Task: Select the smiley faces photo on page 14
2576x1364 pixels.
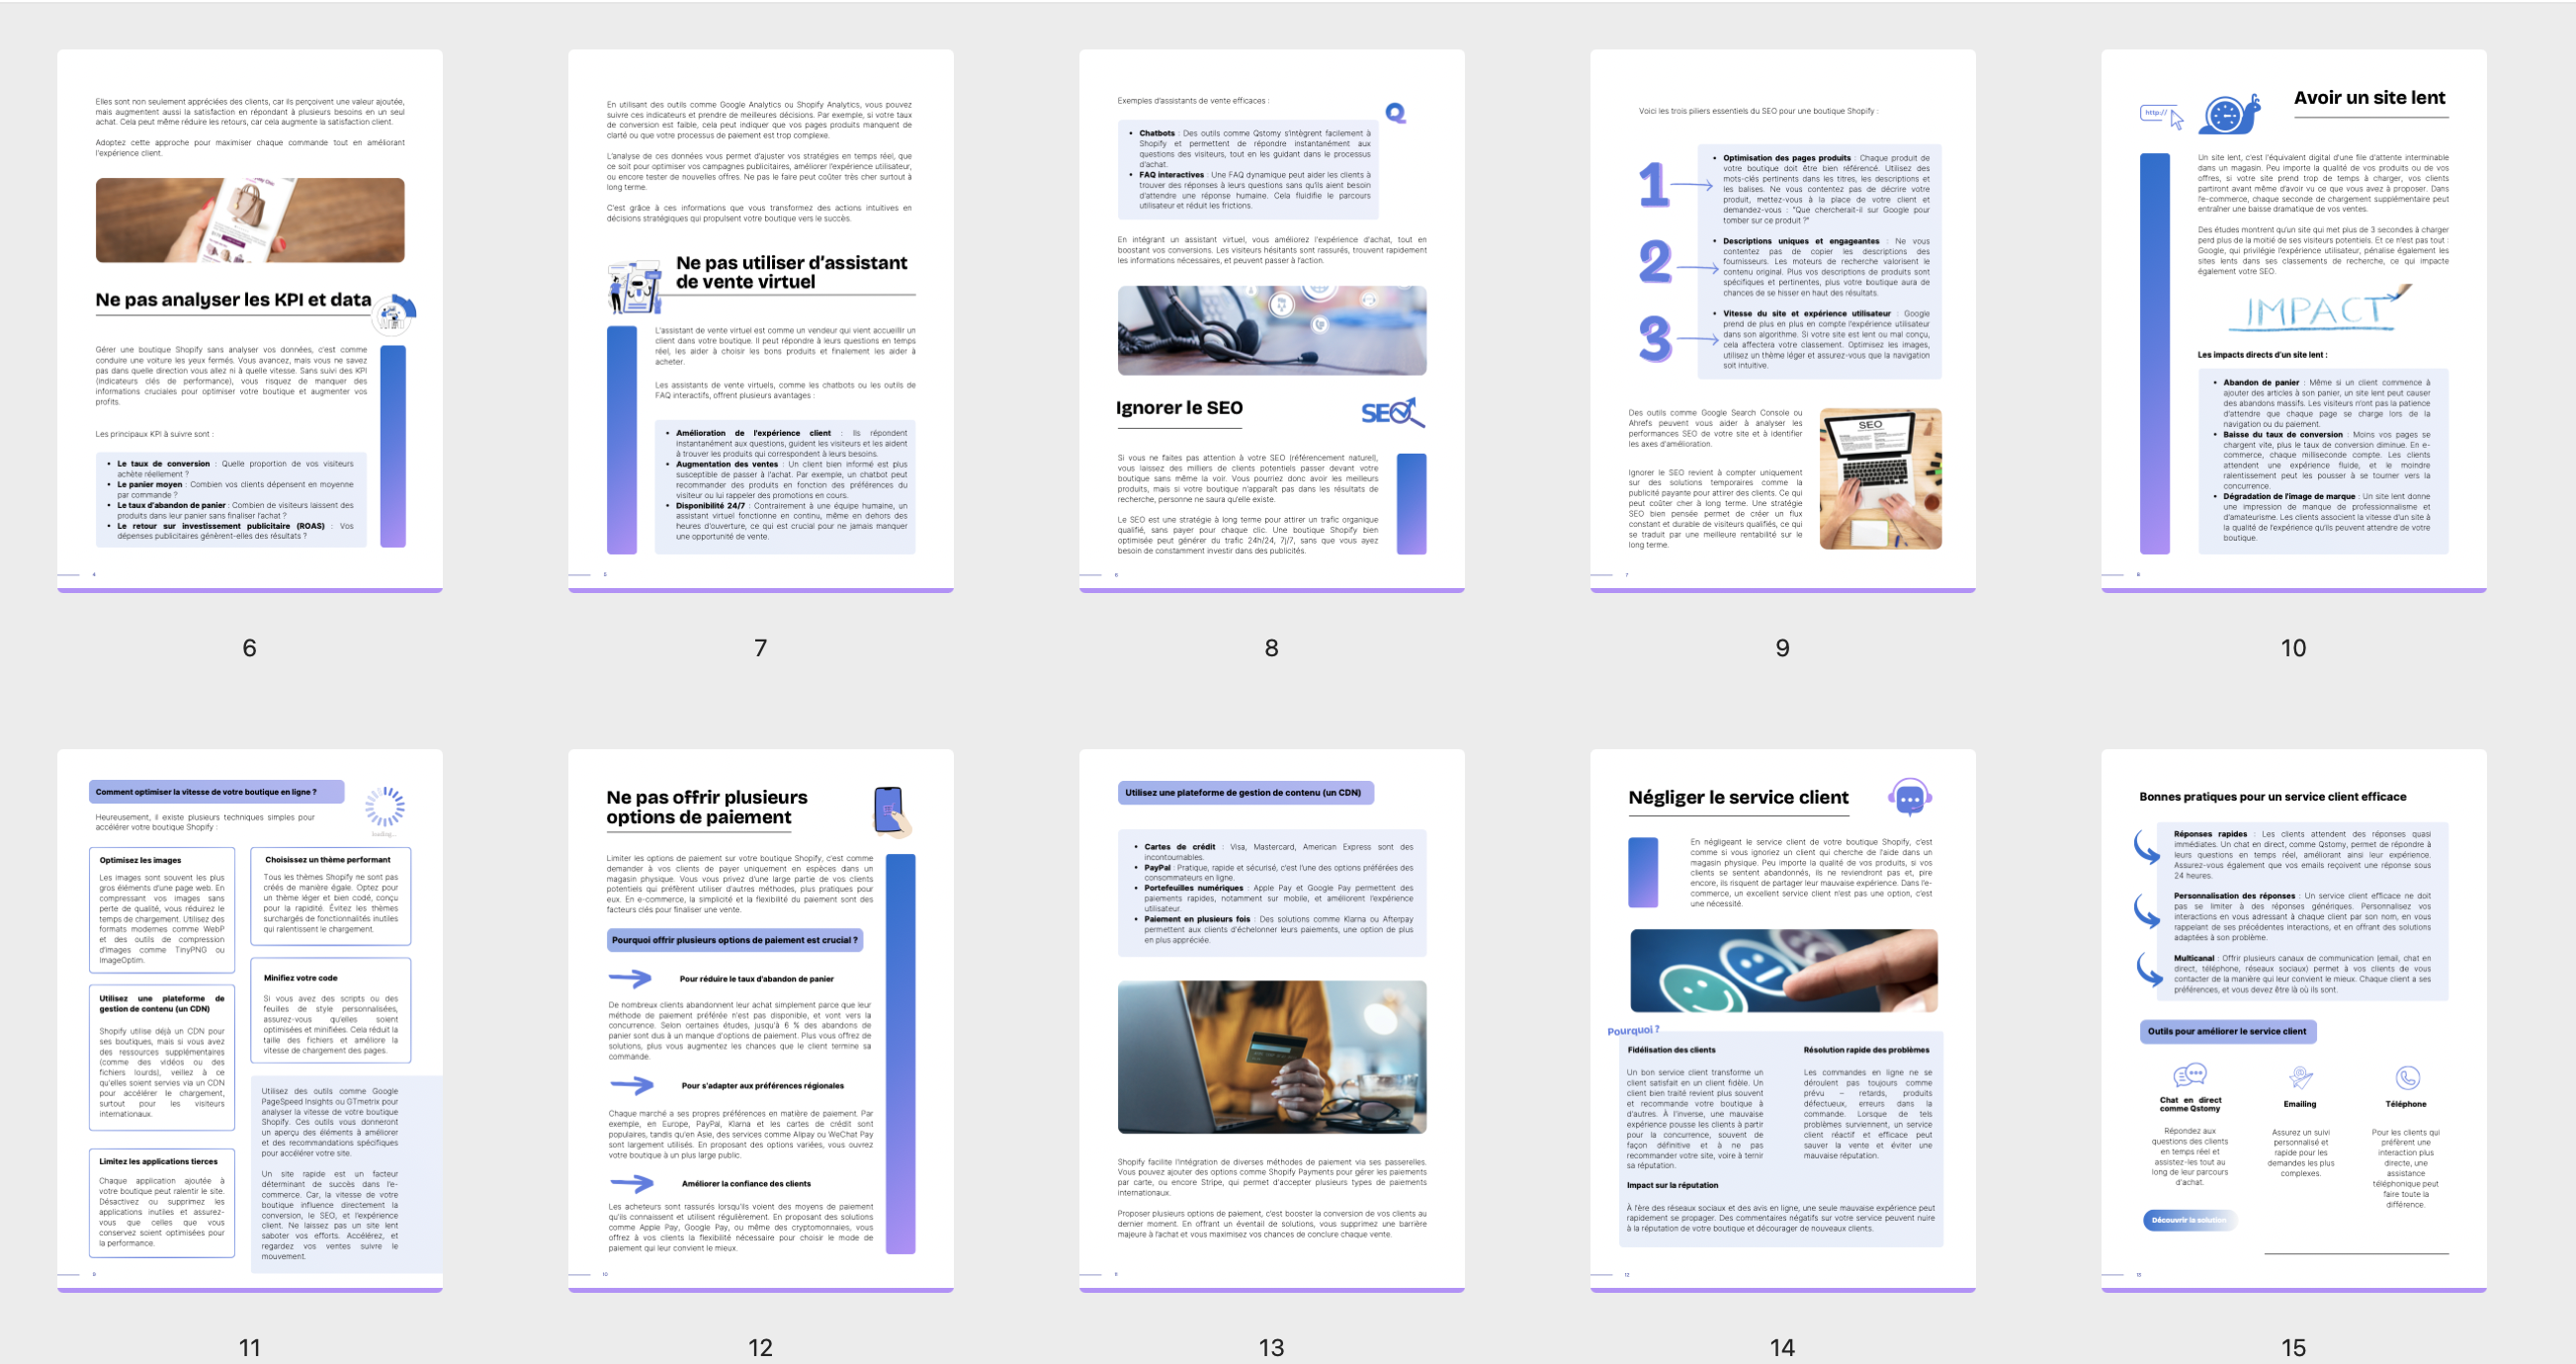Action: [1783, 970]
